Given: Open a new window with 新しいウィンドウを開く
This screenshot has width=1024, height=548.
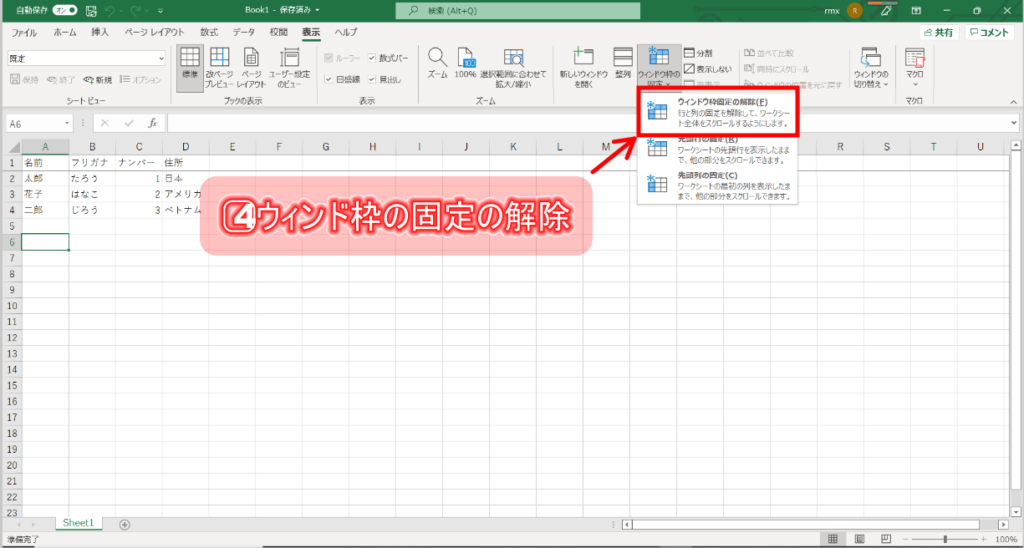Looking at the screenshot, I should pyautogui.click(x=583, y=68).
